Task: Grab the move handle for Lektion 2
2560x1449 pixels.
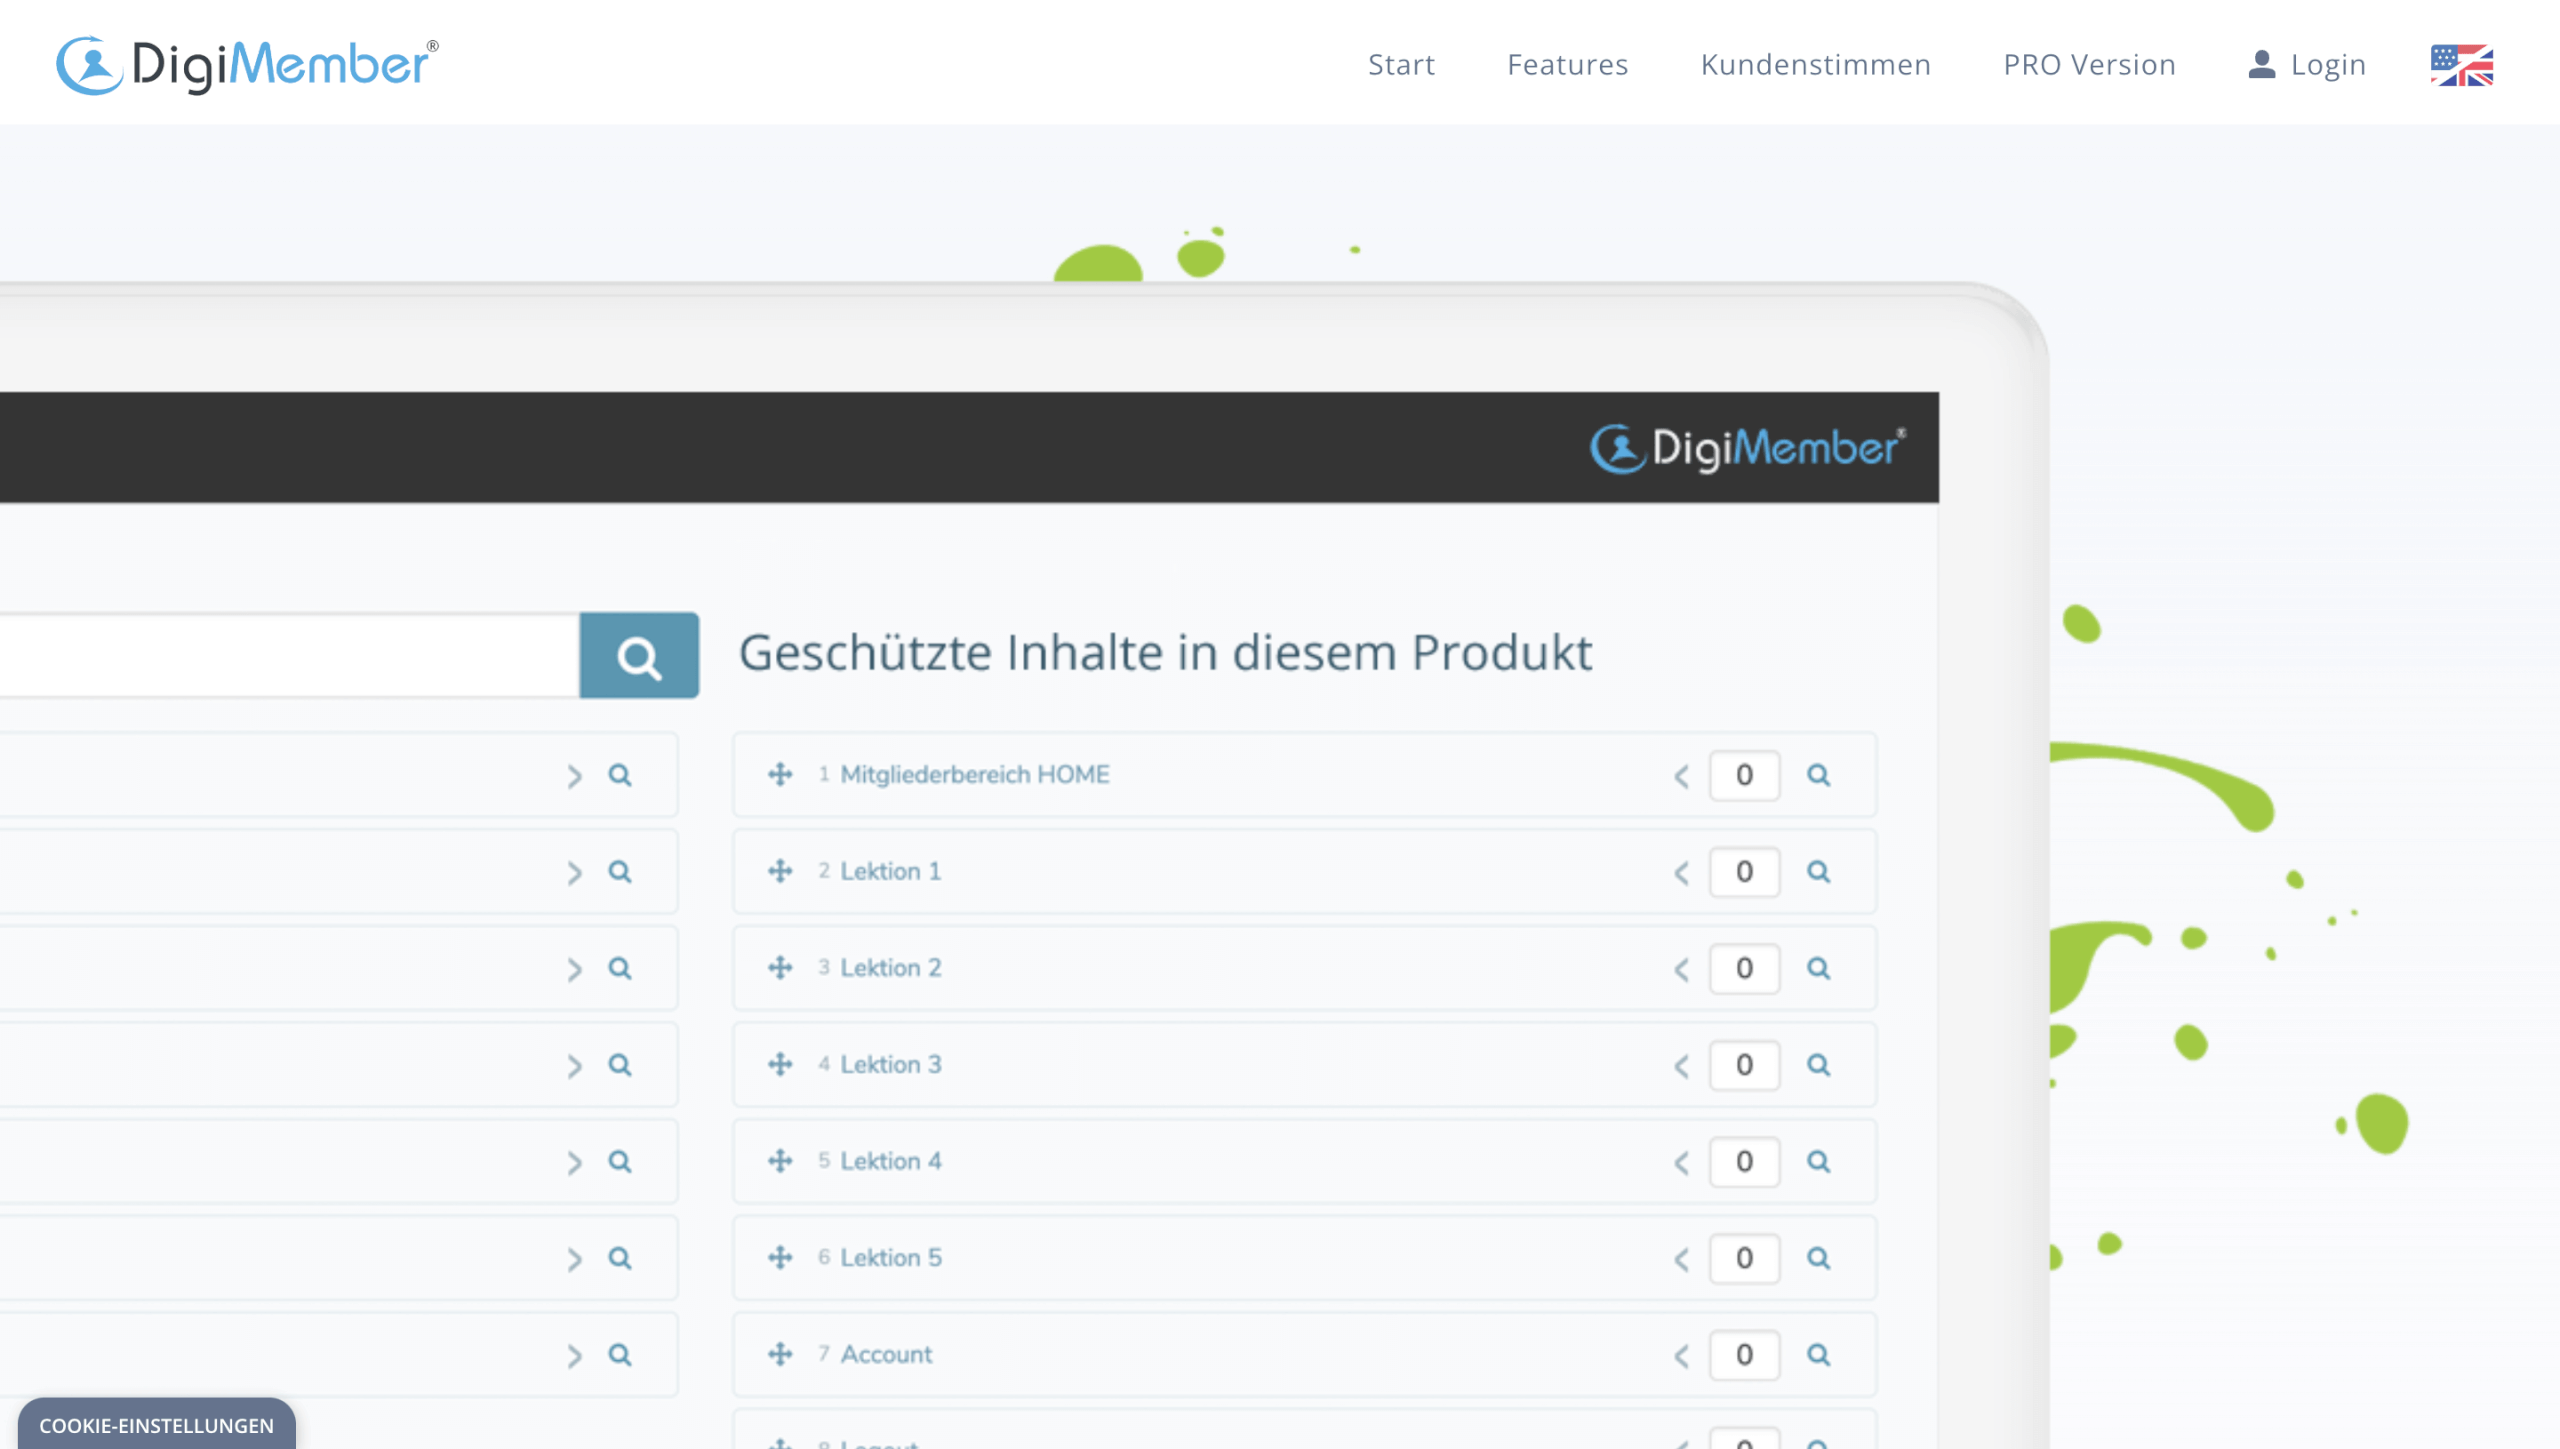Action: click(x=780, y=968)
